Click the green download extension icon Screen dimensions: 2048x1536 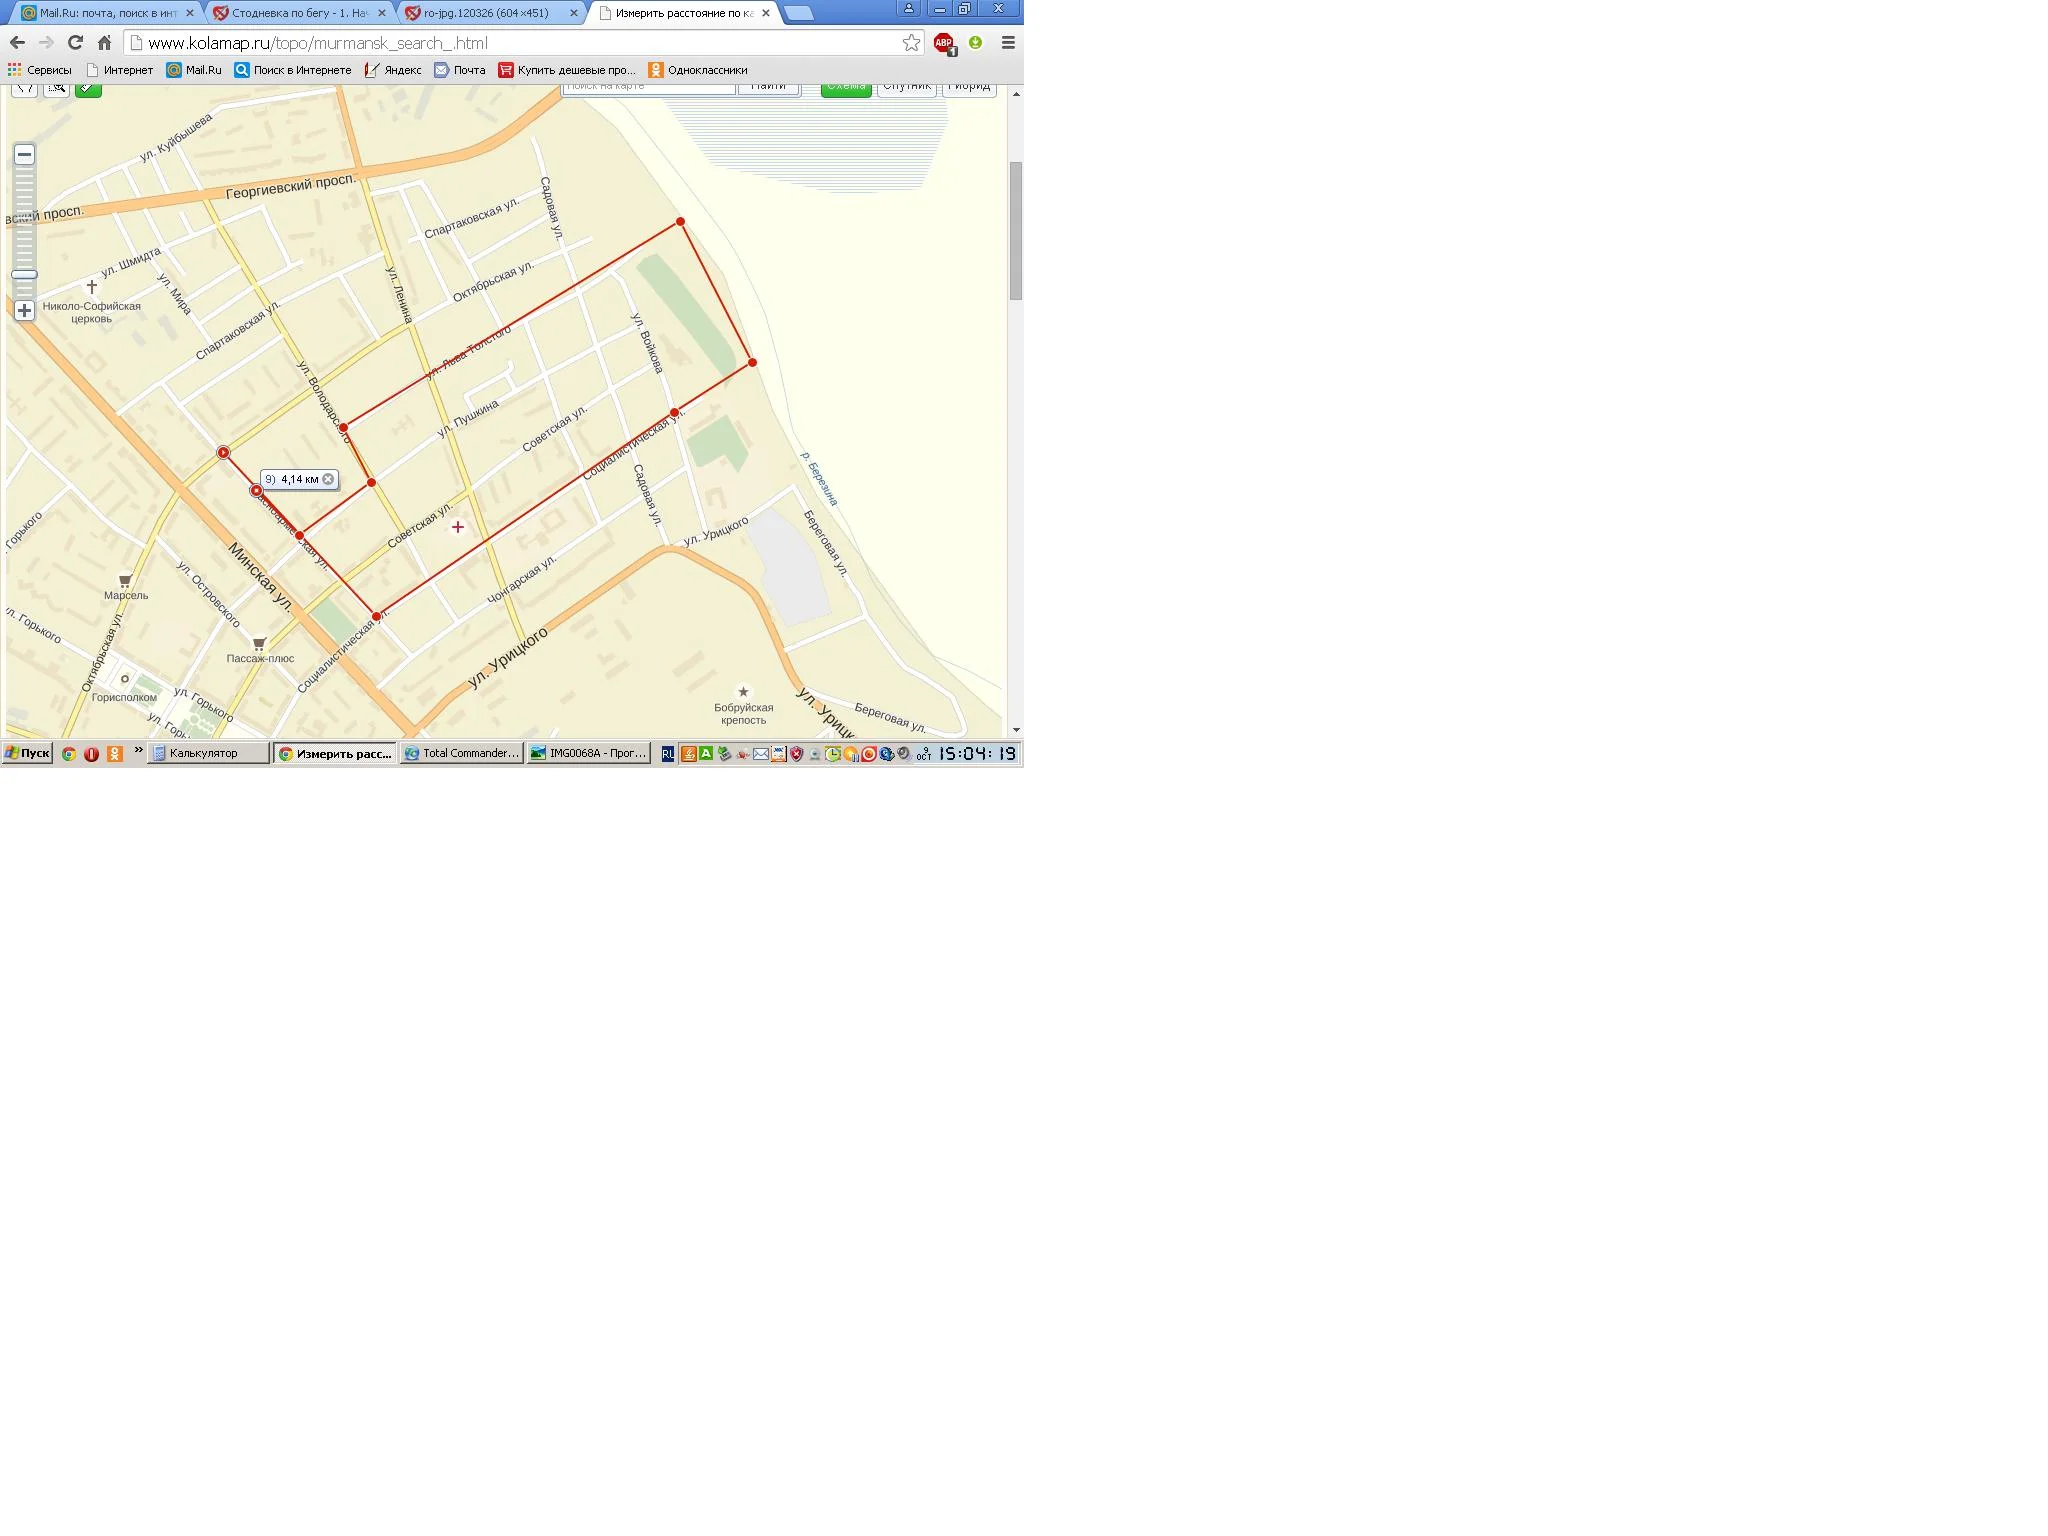pyautogui.click(x=975, y=43)
